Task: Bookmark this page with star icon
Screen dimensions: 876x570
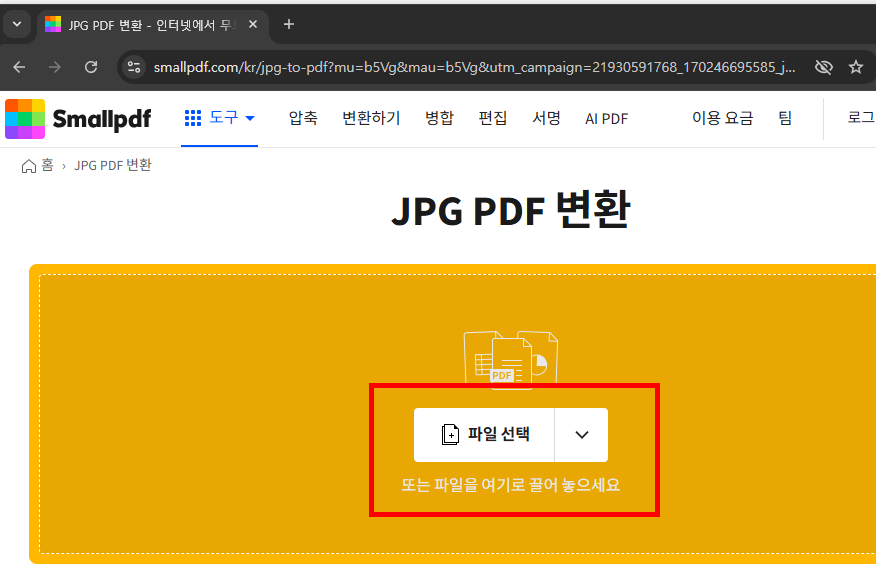Action: (x=855, y=68)
